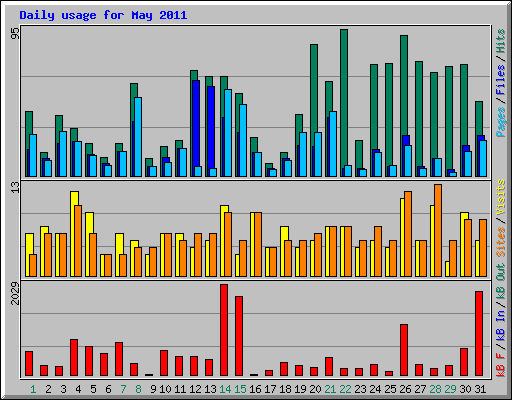Select the orange sites bar for day 26
This screenshot has height=400, width=512.
point(408,234)
